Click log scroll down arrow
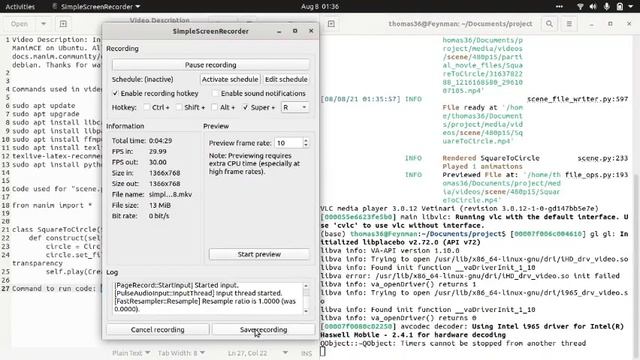Viewport: 640px width, 360px height. click(x=306, y=311)
